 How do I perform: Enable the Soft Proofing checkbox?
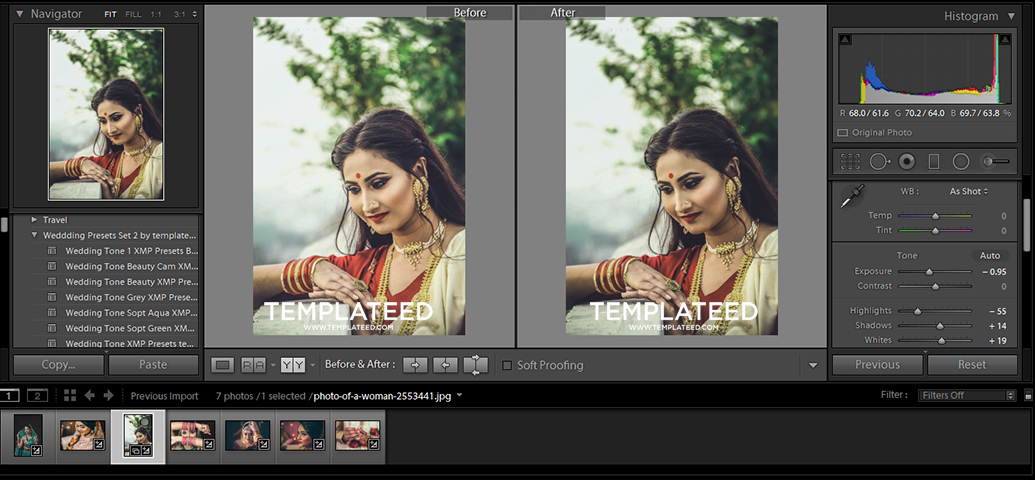tap(507, 365)
